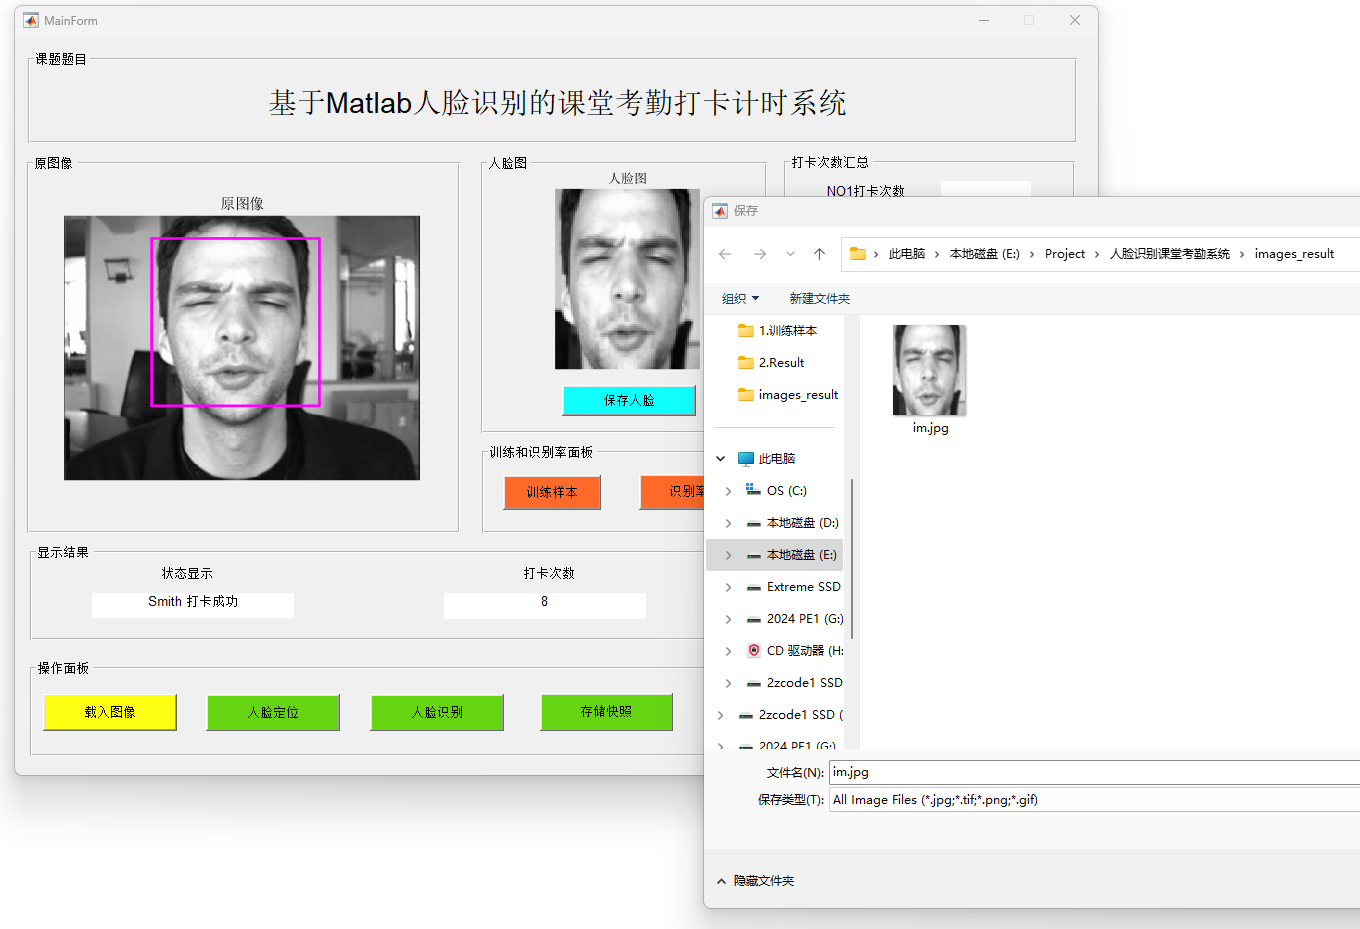Screen dimensions: 1360x929
Task: Click the Back arrow in save dialog
Action: click(x=725, y=254)
